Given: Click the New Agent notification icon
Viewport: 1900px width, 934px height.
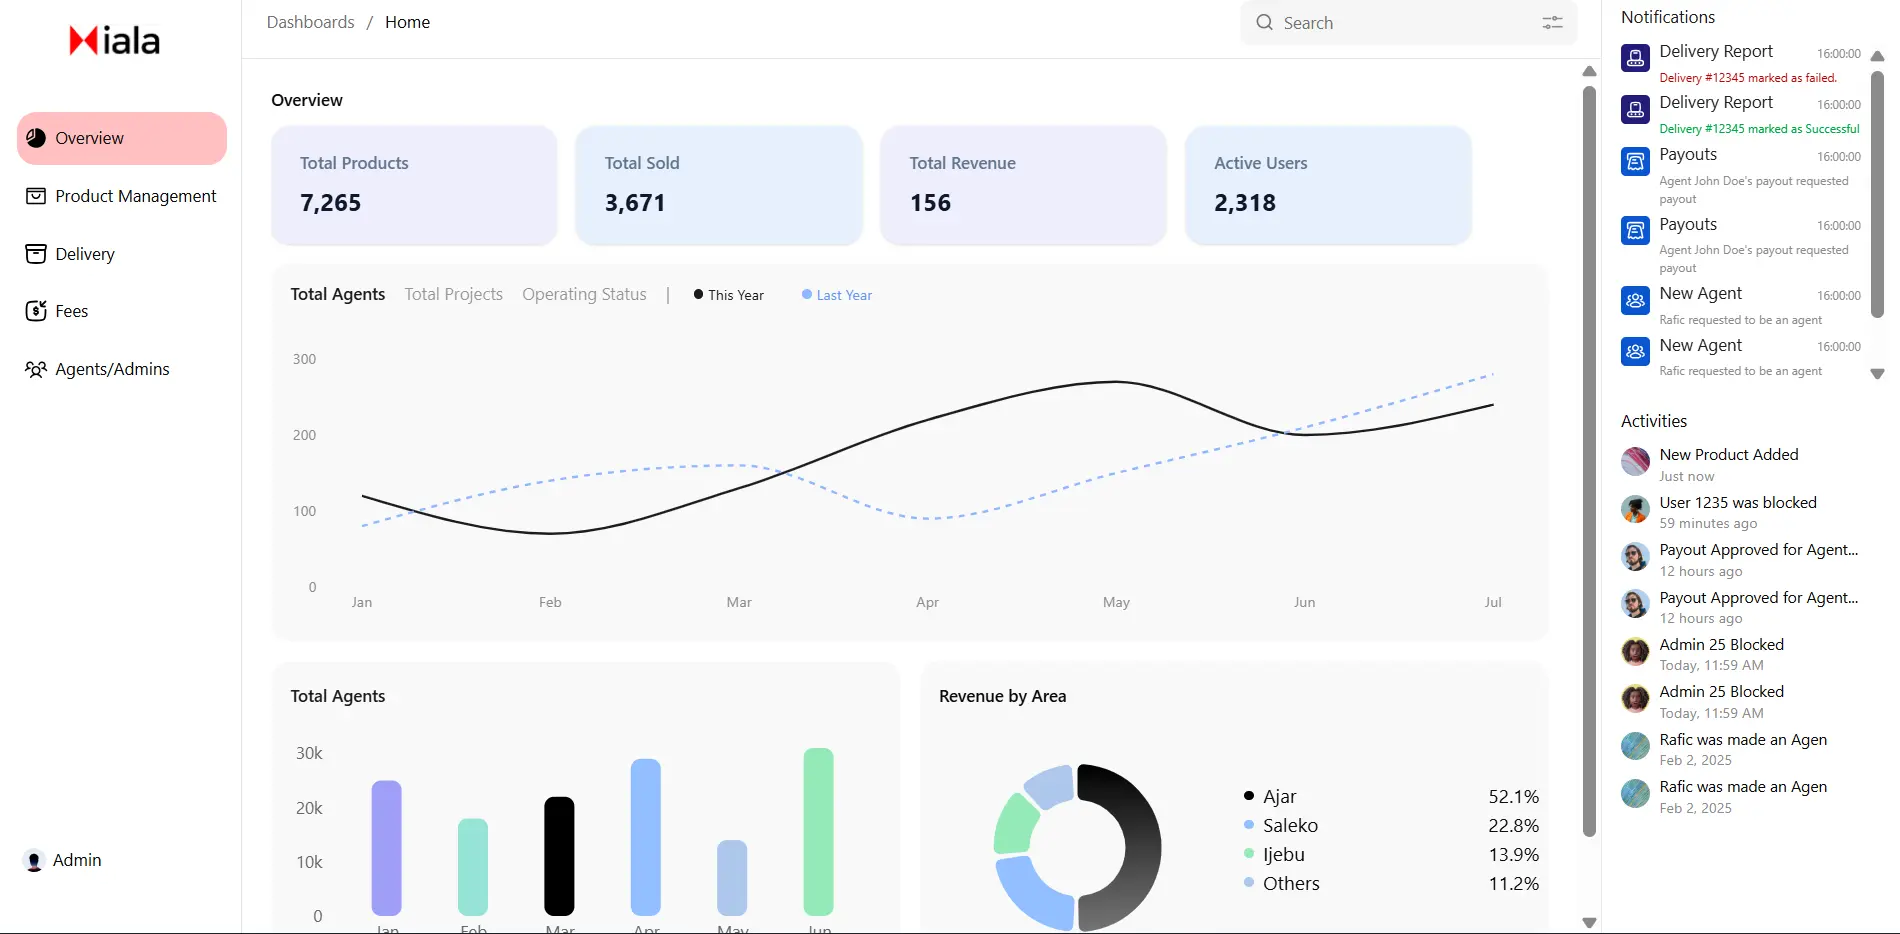Looking at the screenshot, I should pos(1635,300).
